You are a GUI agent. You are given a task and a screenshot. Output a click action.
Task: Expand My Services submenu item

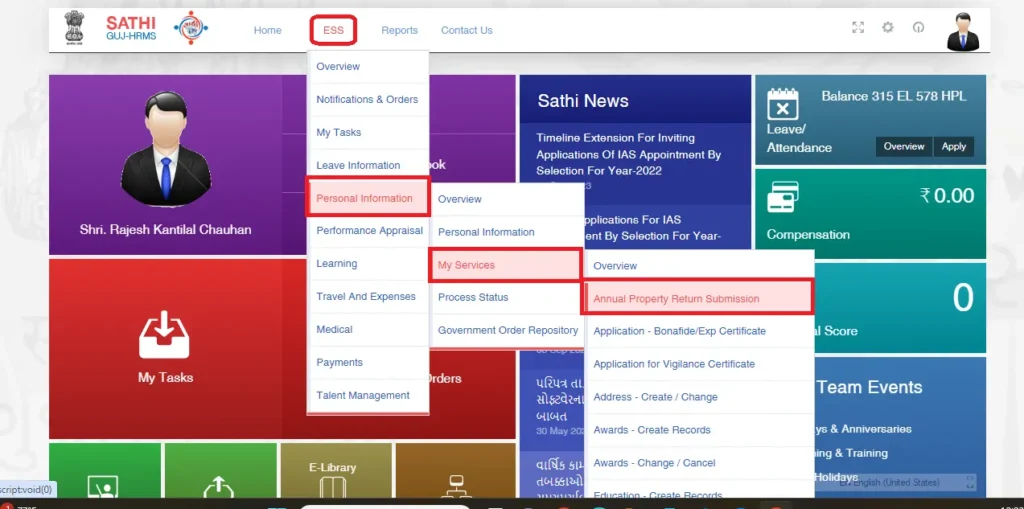(505, 265)
